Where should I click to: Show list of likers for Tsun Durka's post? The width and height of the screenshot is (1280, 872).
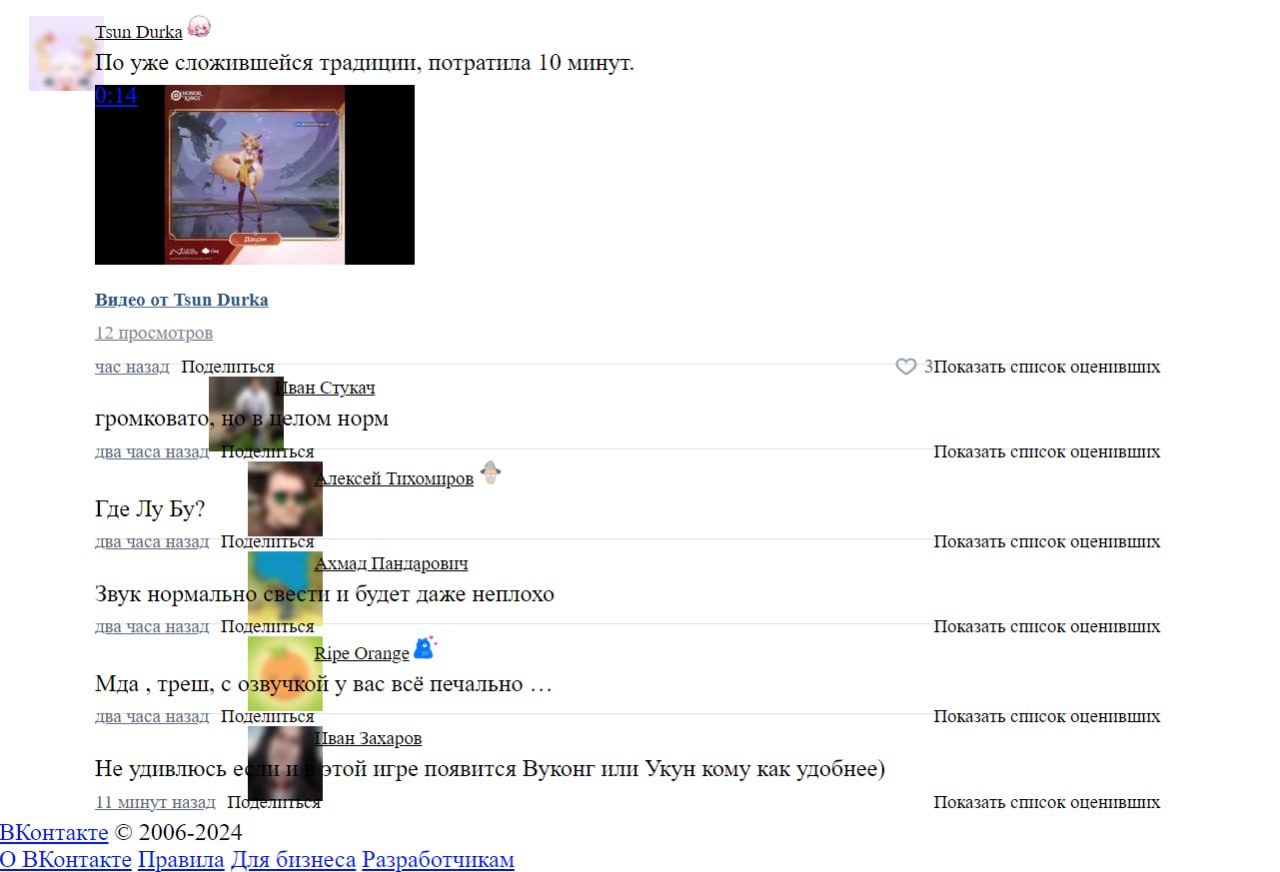(1047, 367)
